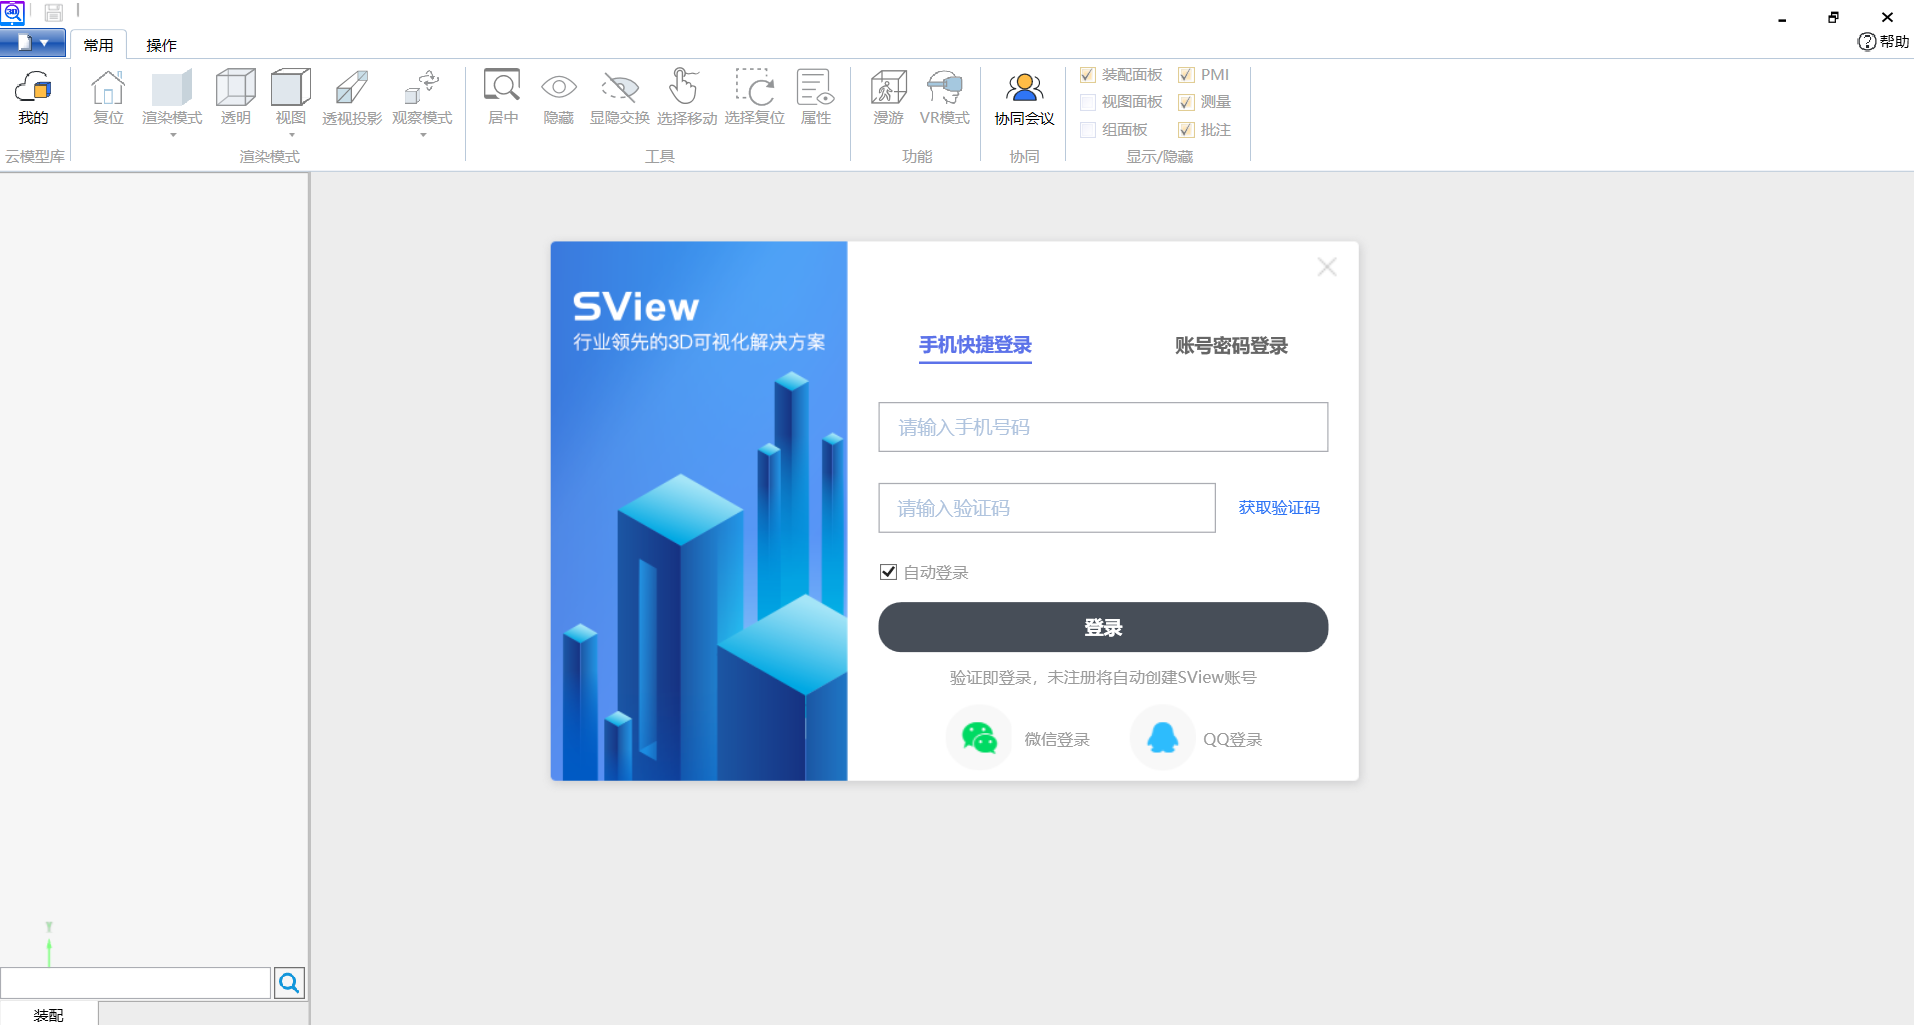Expand dropdown arrow under 观察模式
1914x1025 pixels.
click(x=422, y=135)
